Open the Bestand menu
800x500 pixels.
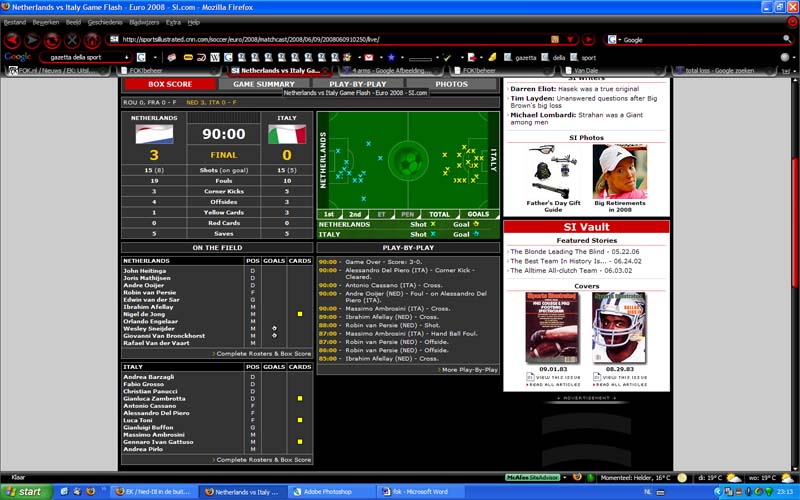point(15,22)
